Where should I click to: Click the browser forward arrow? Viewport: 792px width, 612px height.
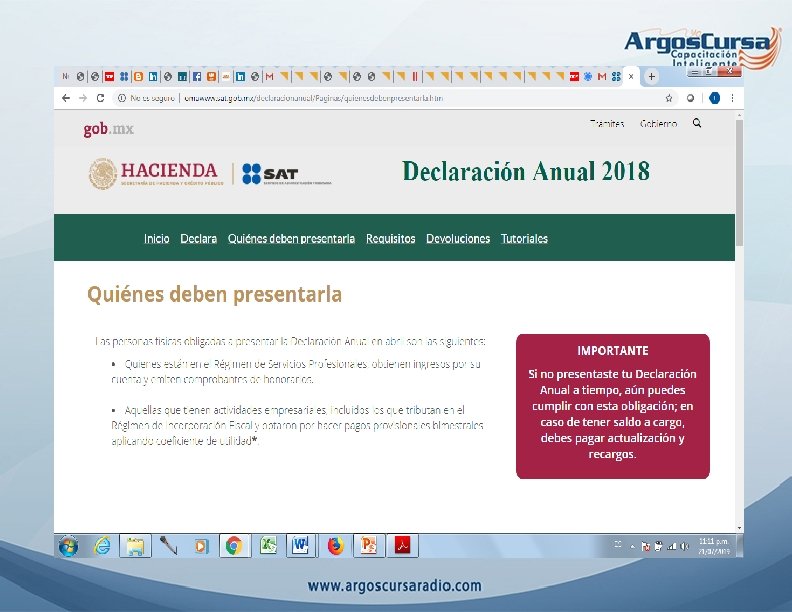83,98
